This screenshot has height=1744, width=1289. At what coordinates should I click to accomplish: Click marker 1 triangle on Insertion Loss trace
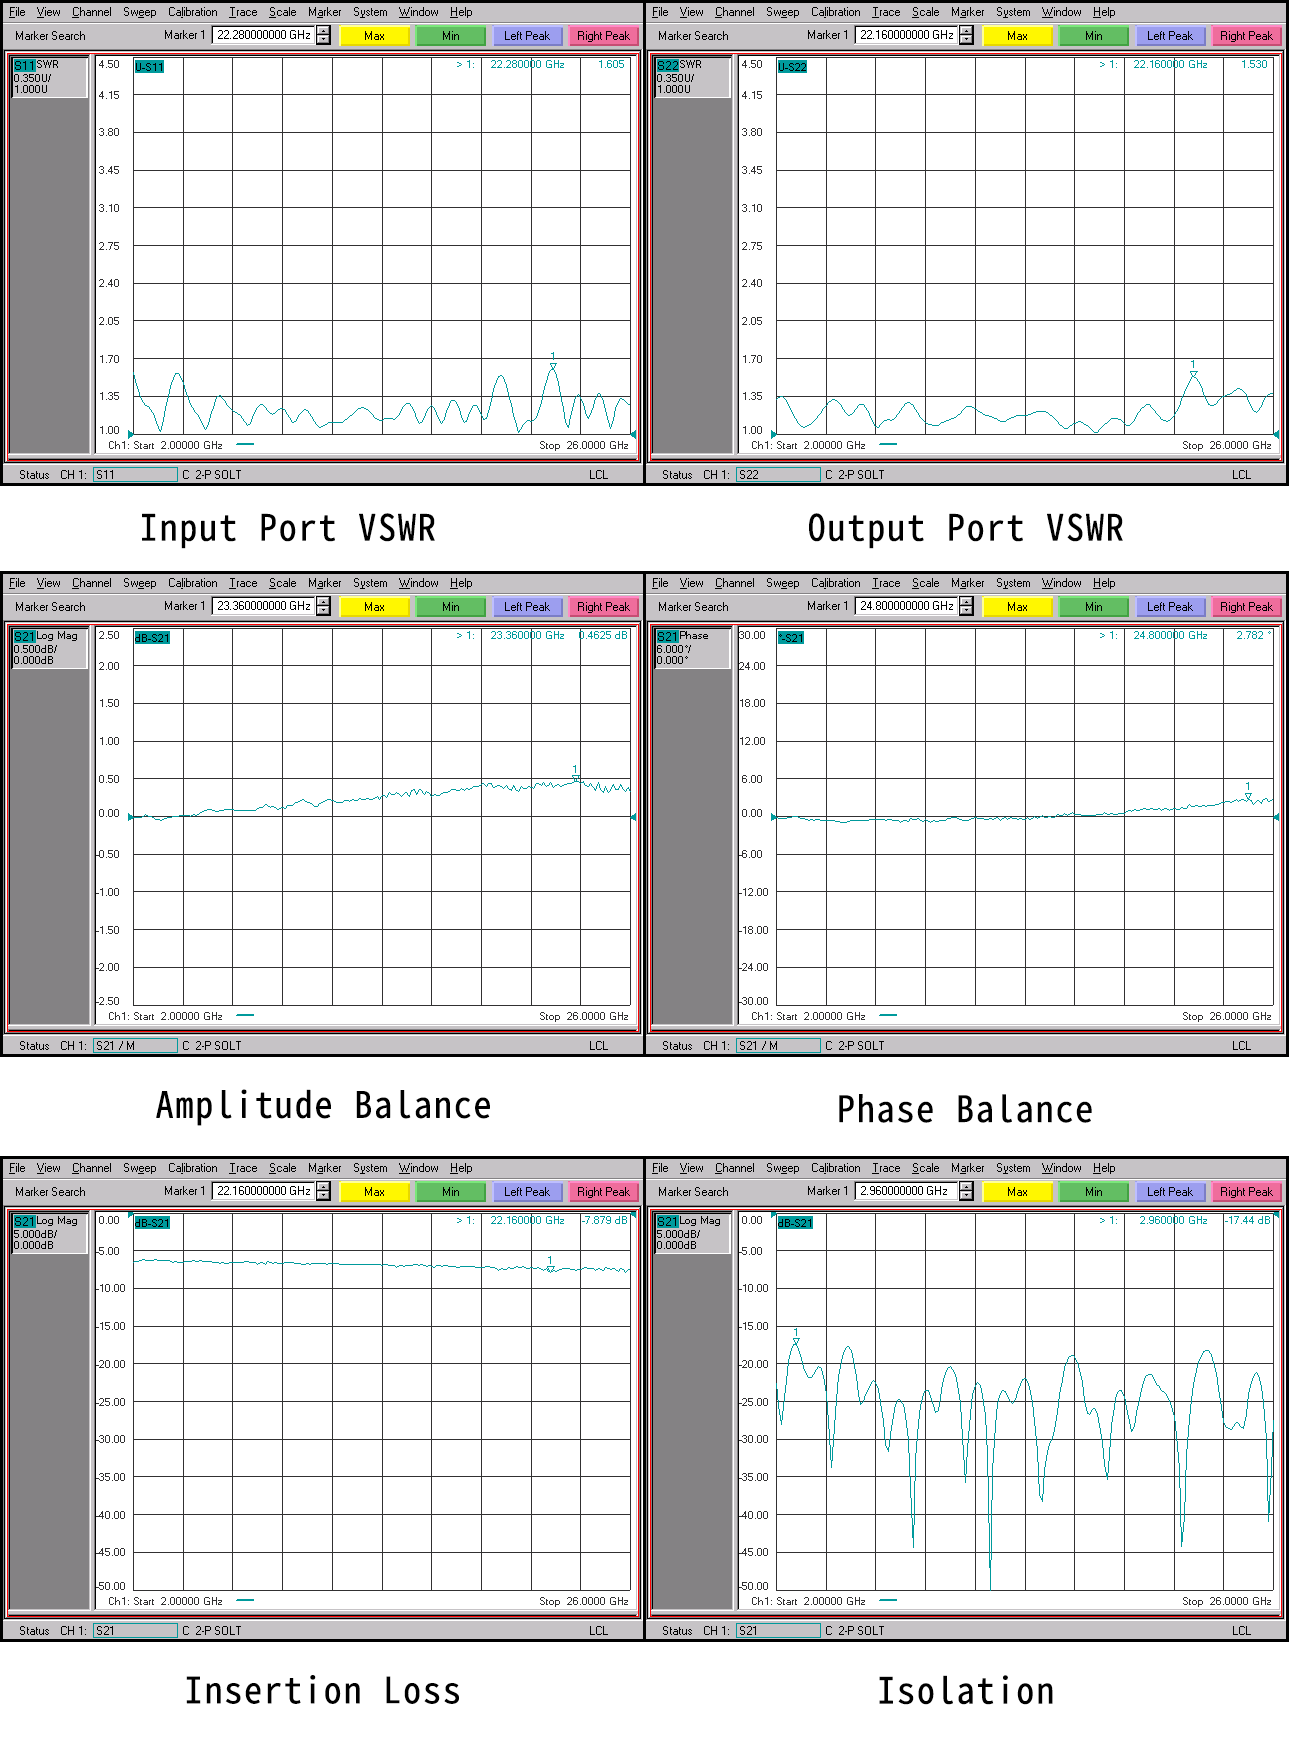[550, 1268]
